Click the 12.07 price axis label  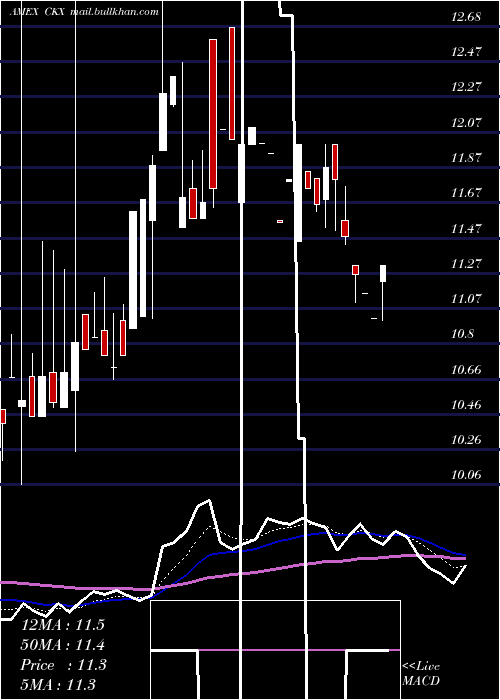pos(466,122)
